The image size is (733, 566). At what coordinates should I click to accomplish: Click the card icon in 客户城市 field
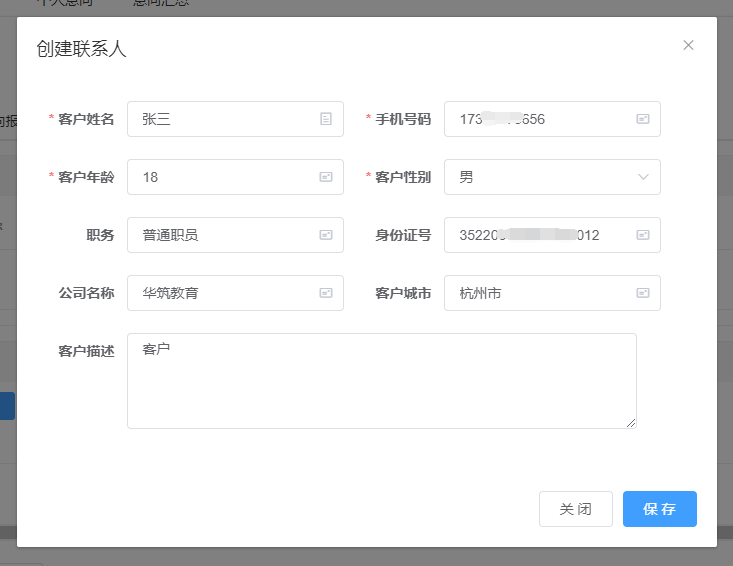(x=643, y=293)
